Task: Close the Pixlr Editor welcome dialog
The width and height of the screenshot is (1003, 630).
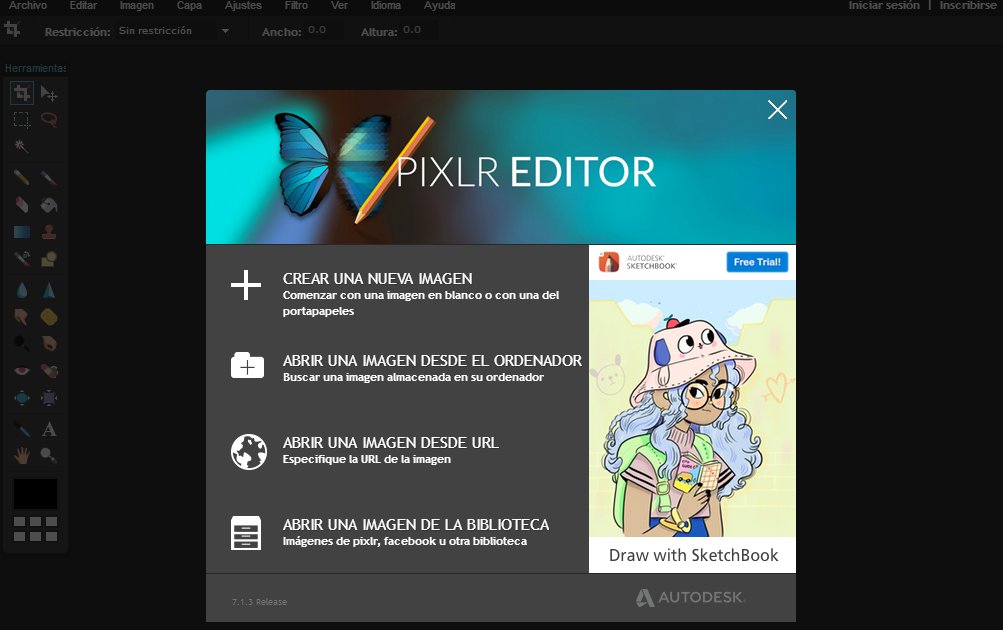Action: pyautogui.click(x=777, y=109)
